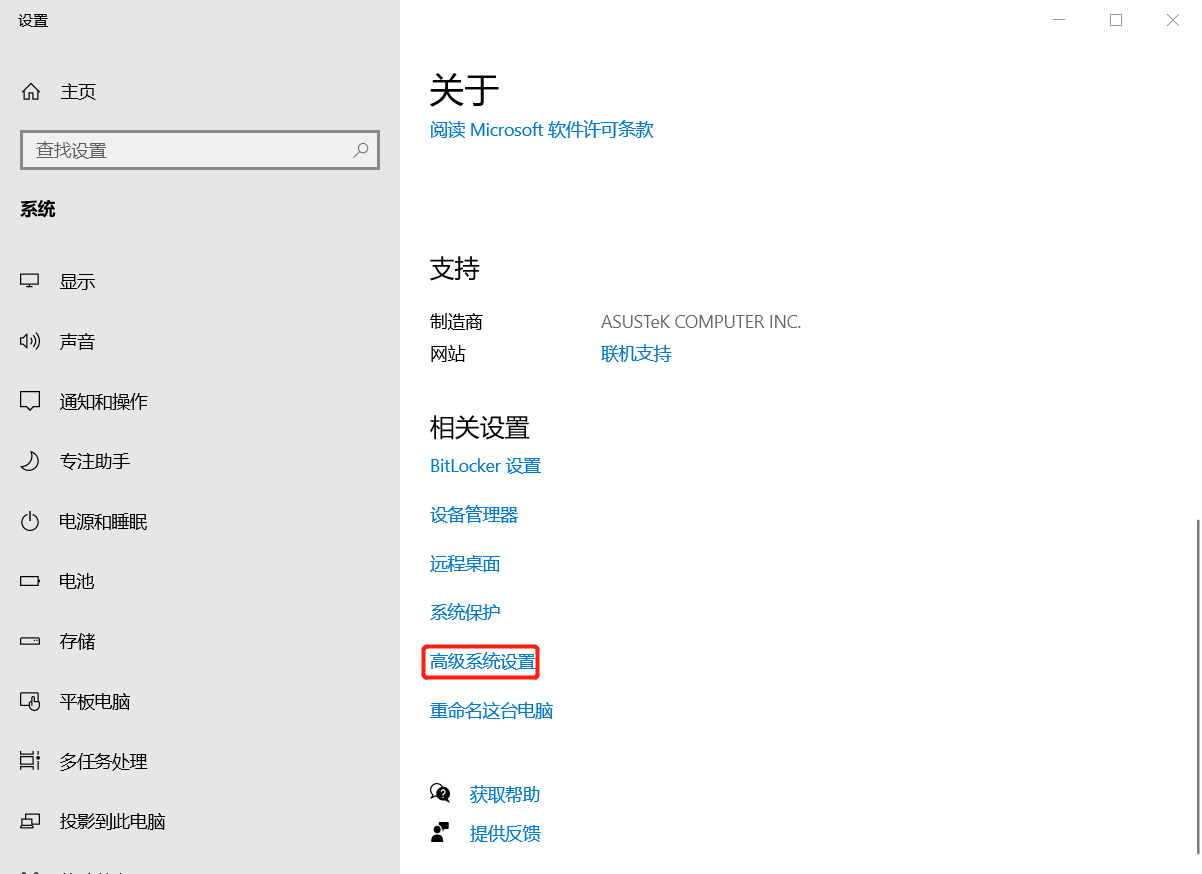Minimize the 设置 window
The width and height of the screenshot is (1202, 874).
pyautogui.click(x=1059, y=20)
